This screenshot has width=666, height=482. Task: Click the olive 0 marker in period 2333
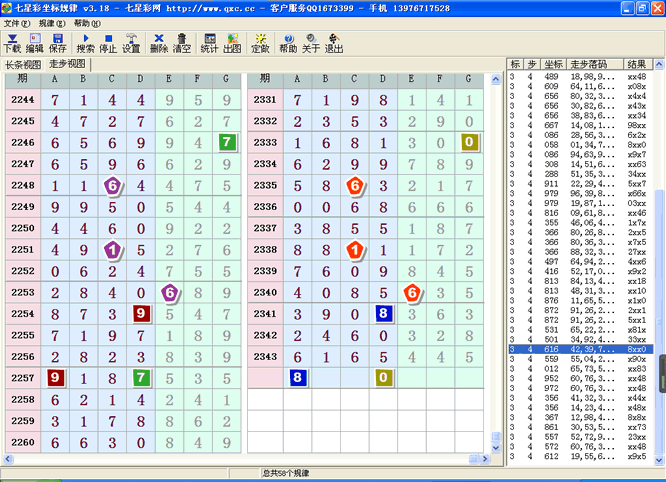click(x=469, y=142)
